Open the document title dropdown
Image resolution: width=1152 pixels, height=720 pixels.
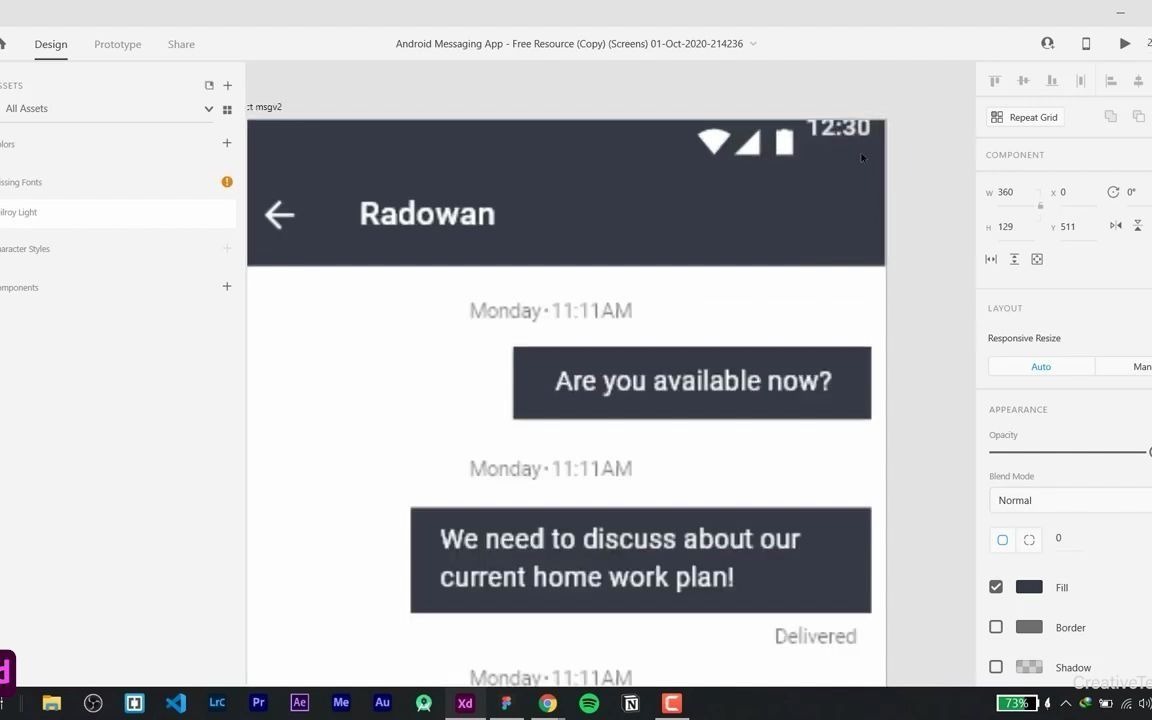pyautogui.click(x=753, y=43)
